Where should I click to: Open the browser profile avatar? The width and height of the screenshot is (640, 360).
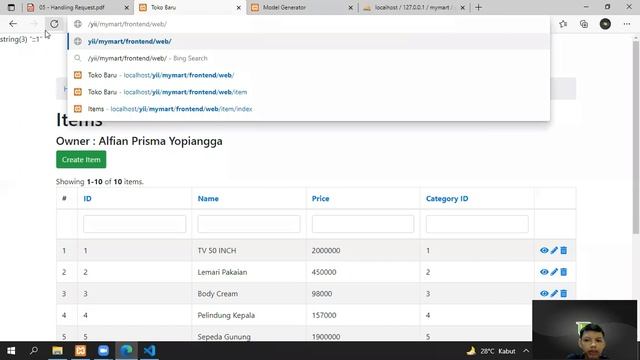coord(605,24)
